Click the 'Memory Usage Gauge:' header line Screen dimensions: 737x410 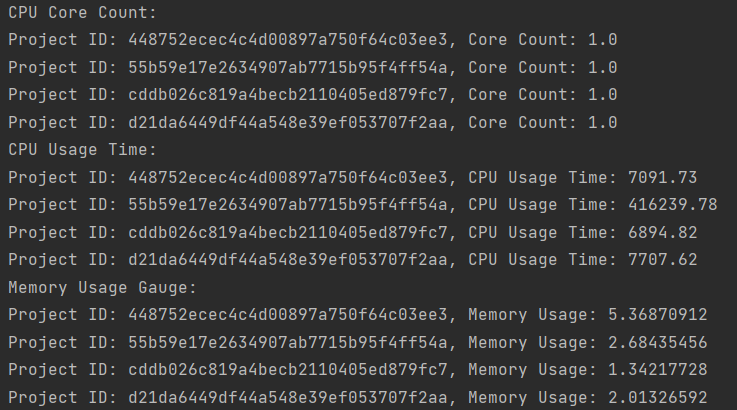coord(102,288)
